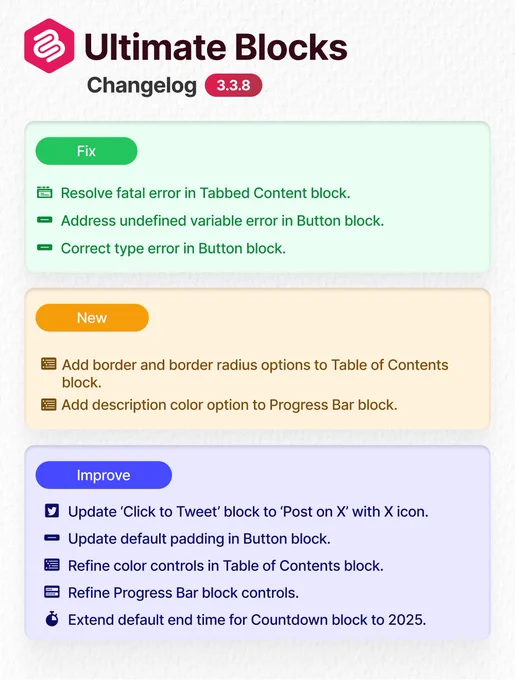Click the button icon beside Correct type error

(x=45, y=248)
